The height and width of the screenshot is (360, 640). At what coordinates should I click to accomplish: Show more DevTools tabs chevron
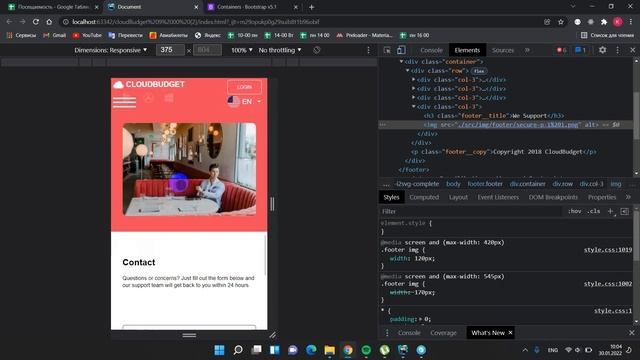tap(527, 50)
